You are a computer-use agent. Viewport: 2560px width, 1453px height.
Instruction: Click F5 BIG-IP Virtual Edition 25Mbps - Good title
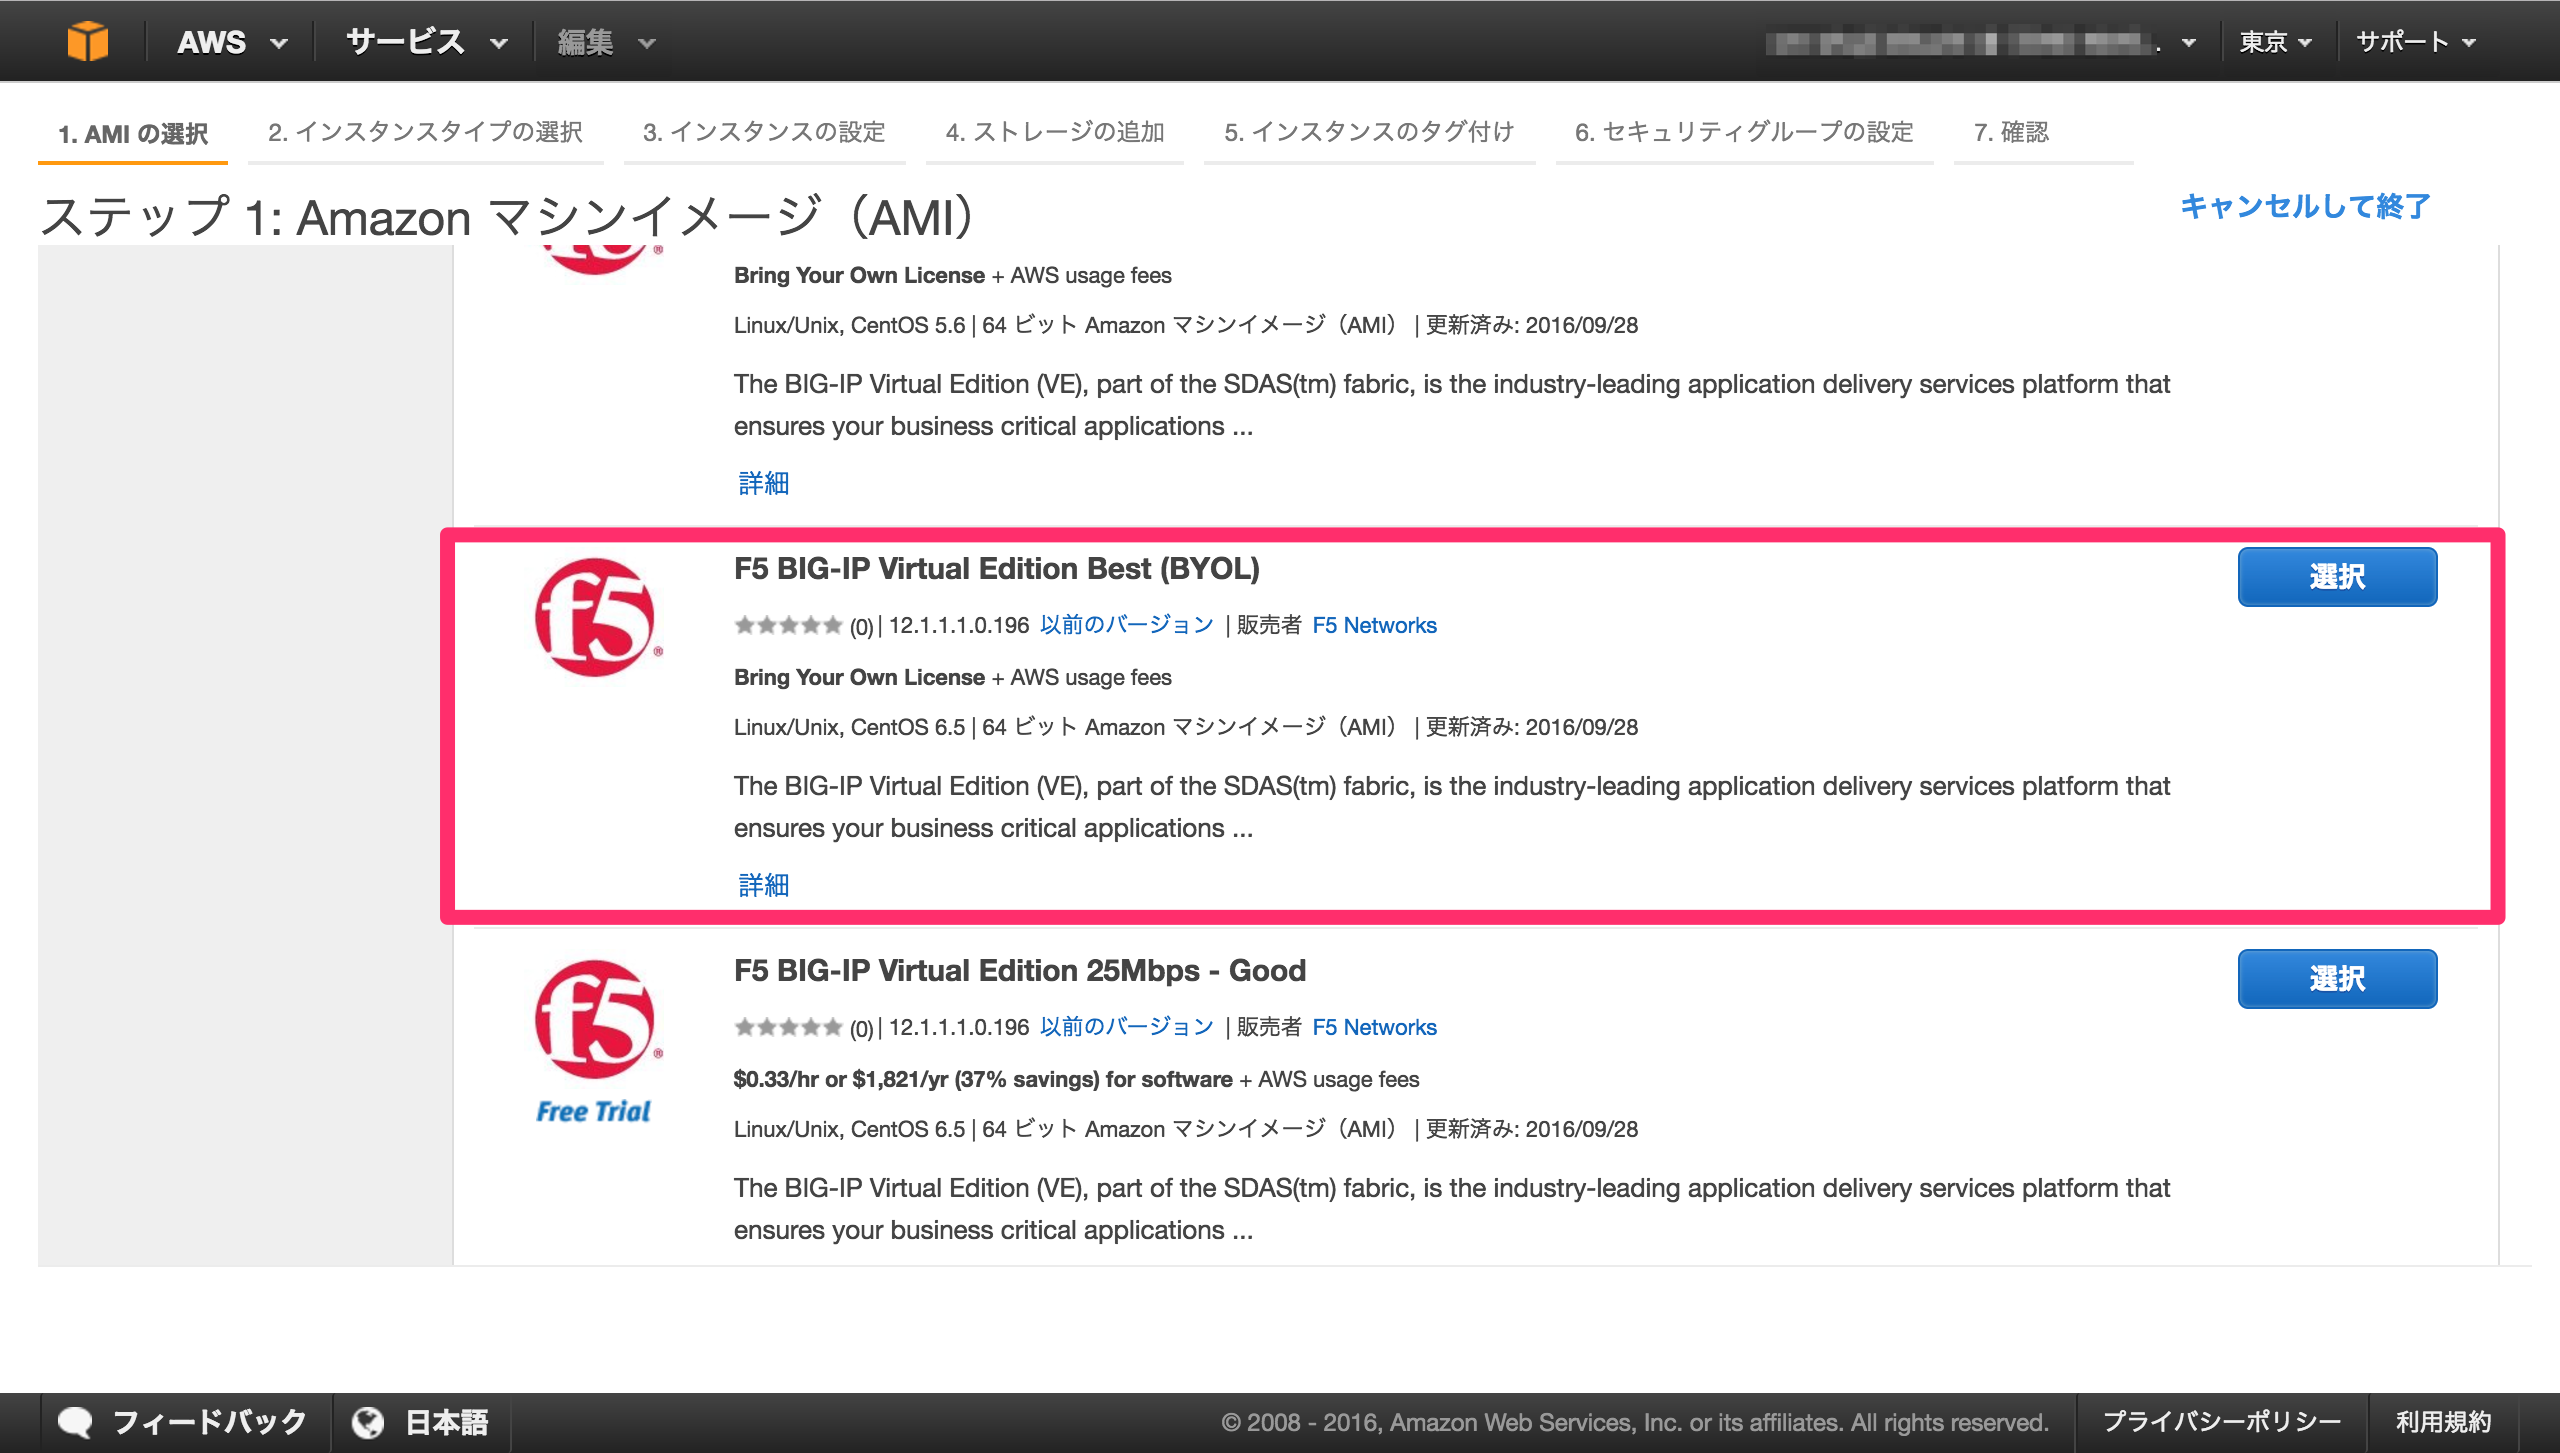coord(1020,970)
